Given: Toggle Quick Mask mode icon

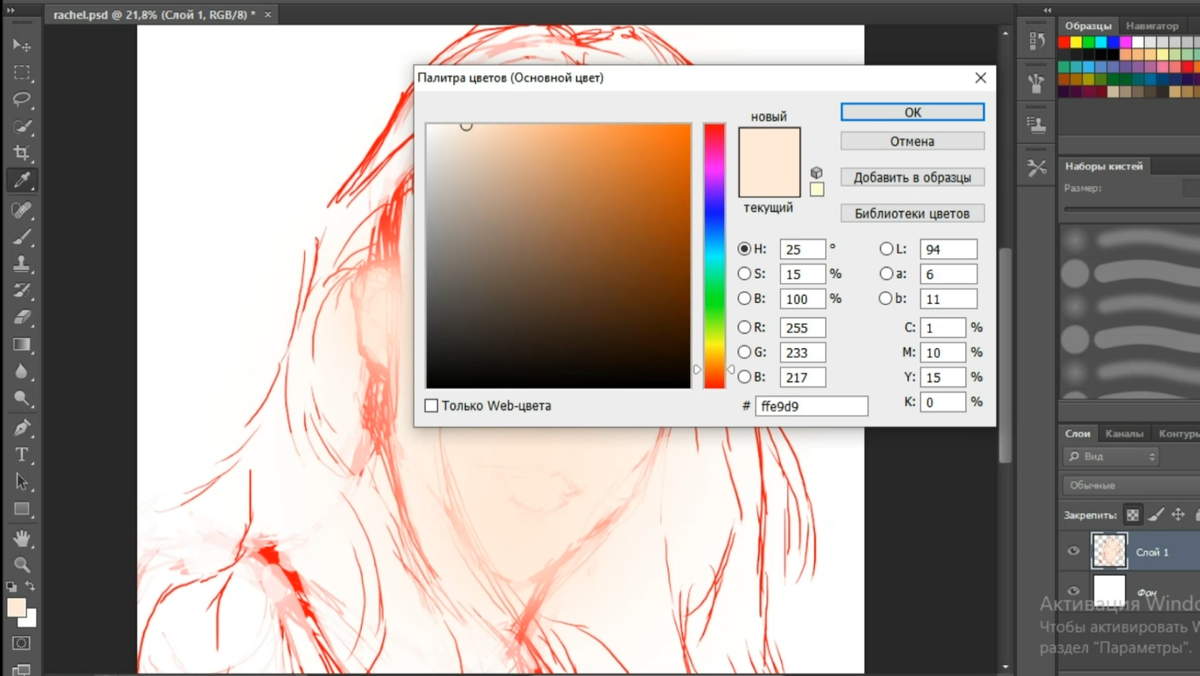Looking at the screenshot, I should tap(21, 643).
